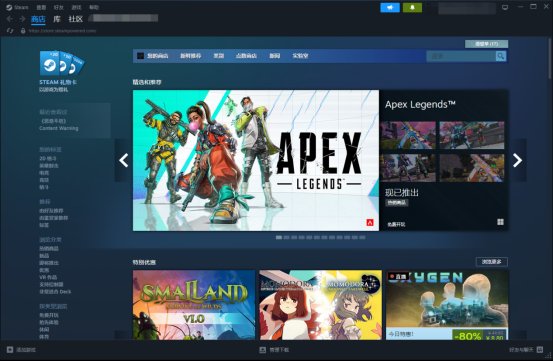Click the STEAM 礼物卡 label
This screenshot has height=361, width=553.
coord(58,82)
